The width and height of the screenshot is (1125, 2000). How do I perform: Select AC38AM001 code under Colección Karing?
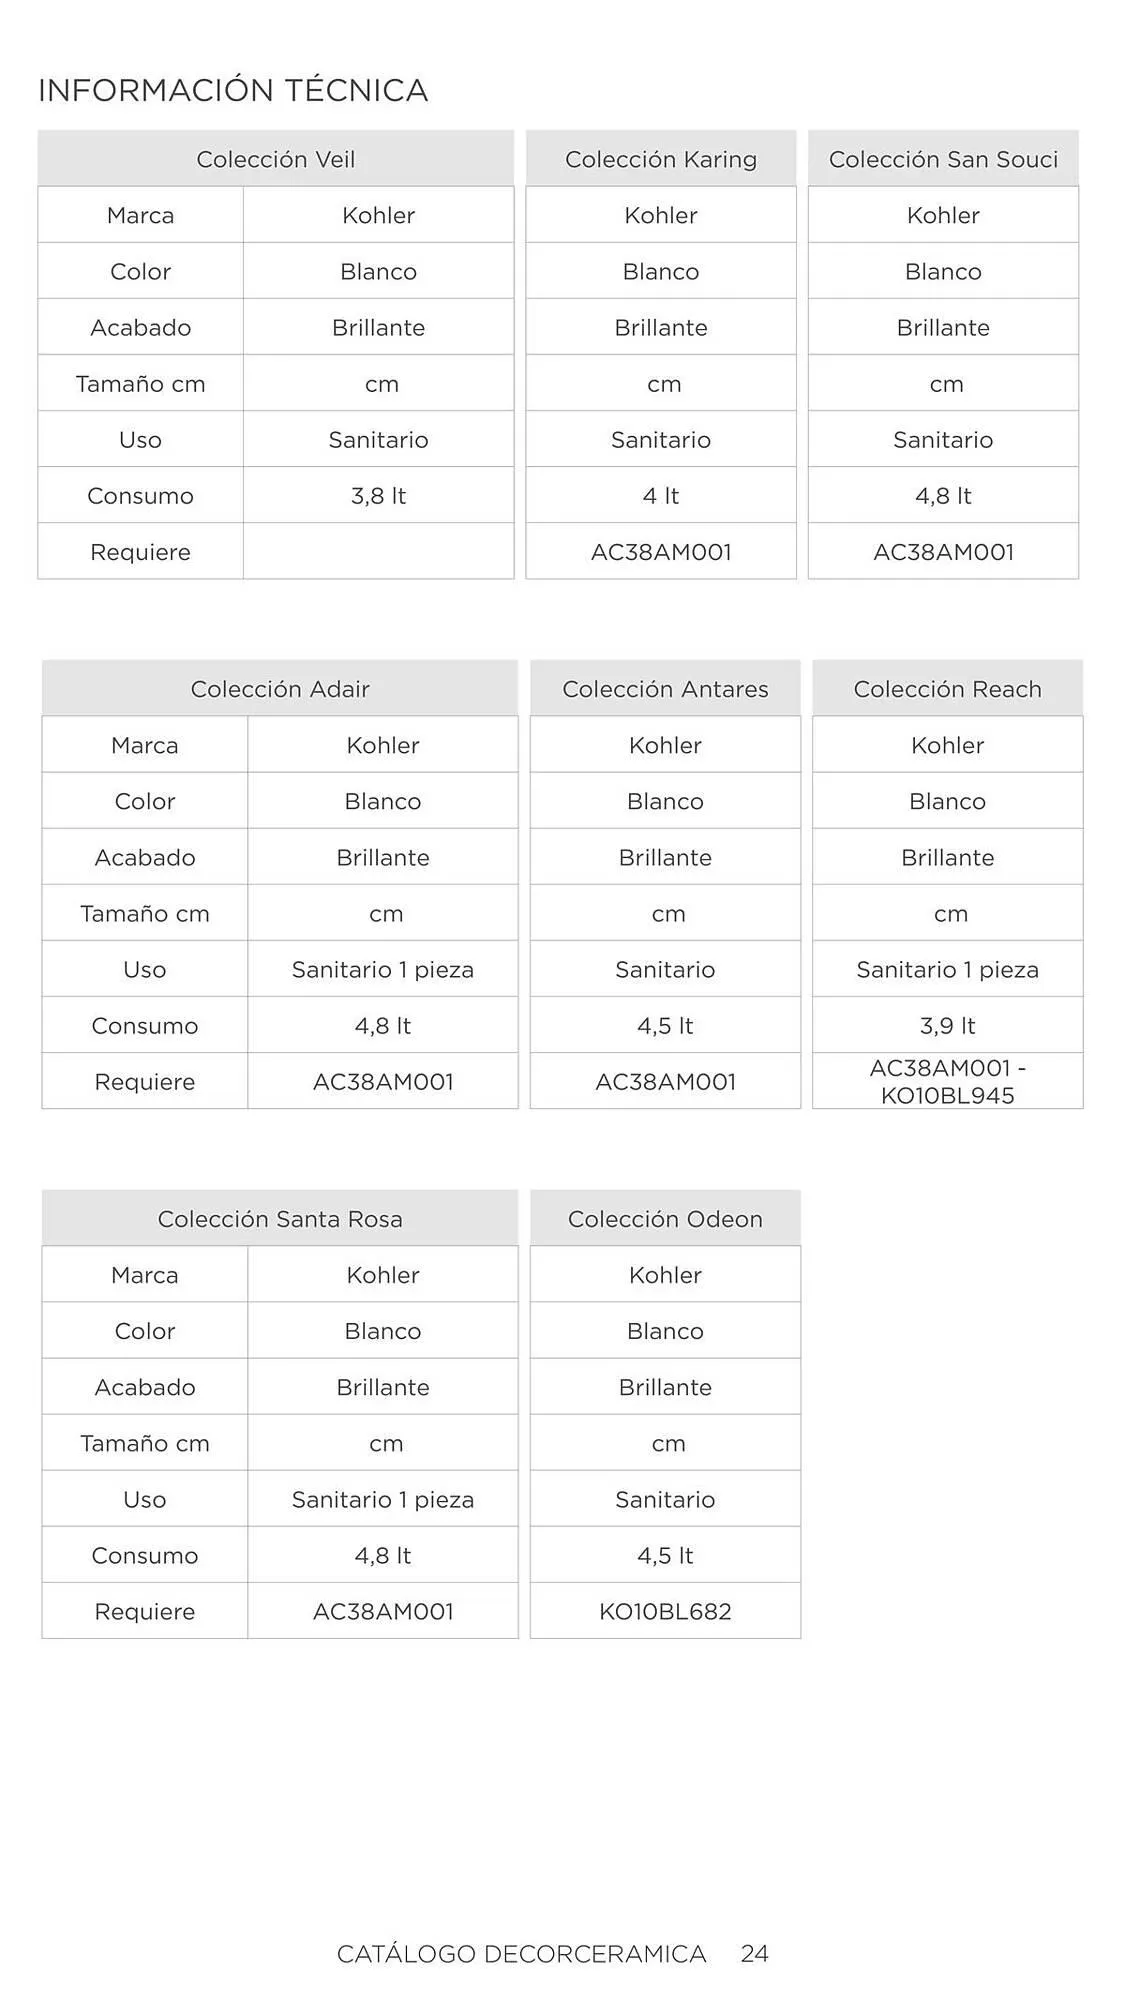661,552
